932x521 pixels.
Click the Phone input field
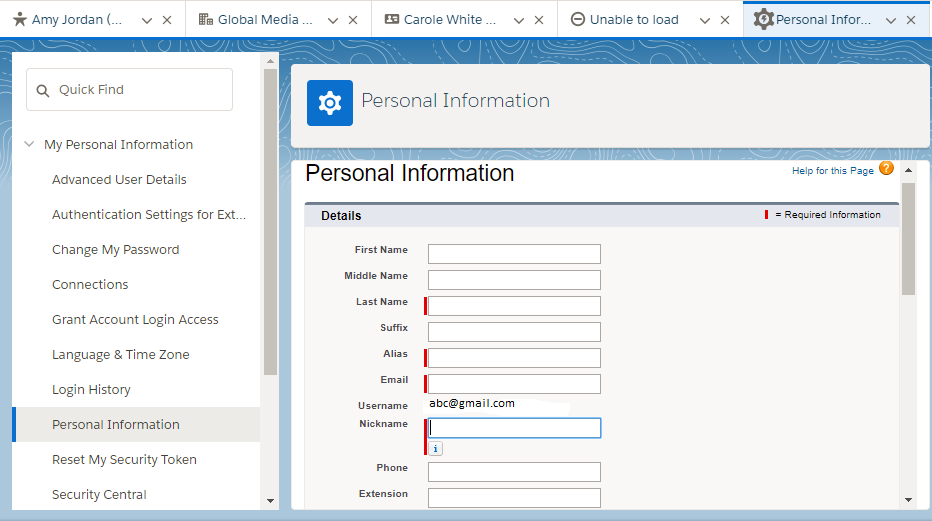tap(514, 472)
